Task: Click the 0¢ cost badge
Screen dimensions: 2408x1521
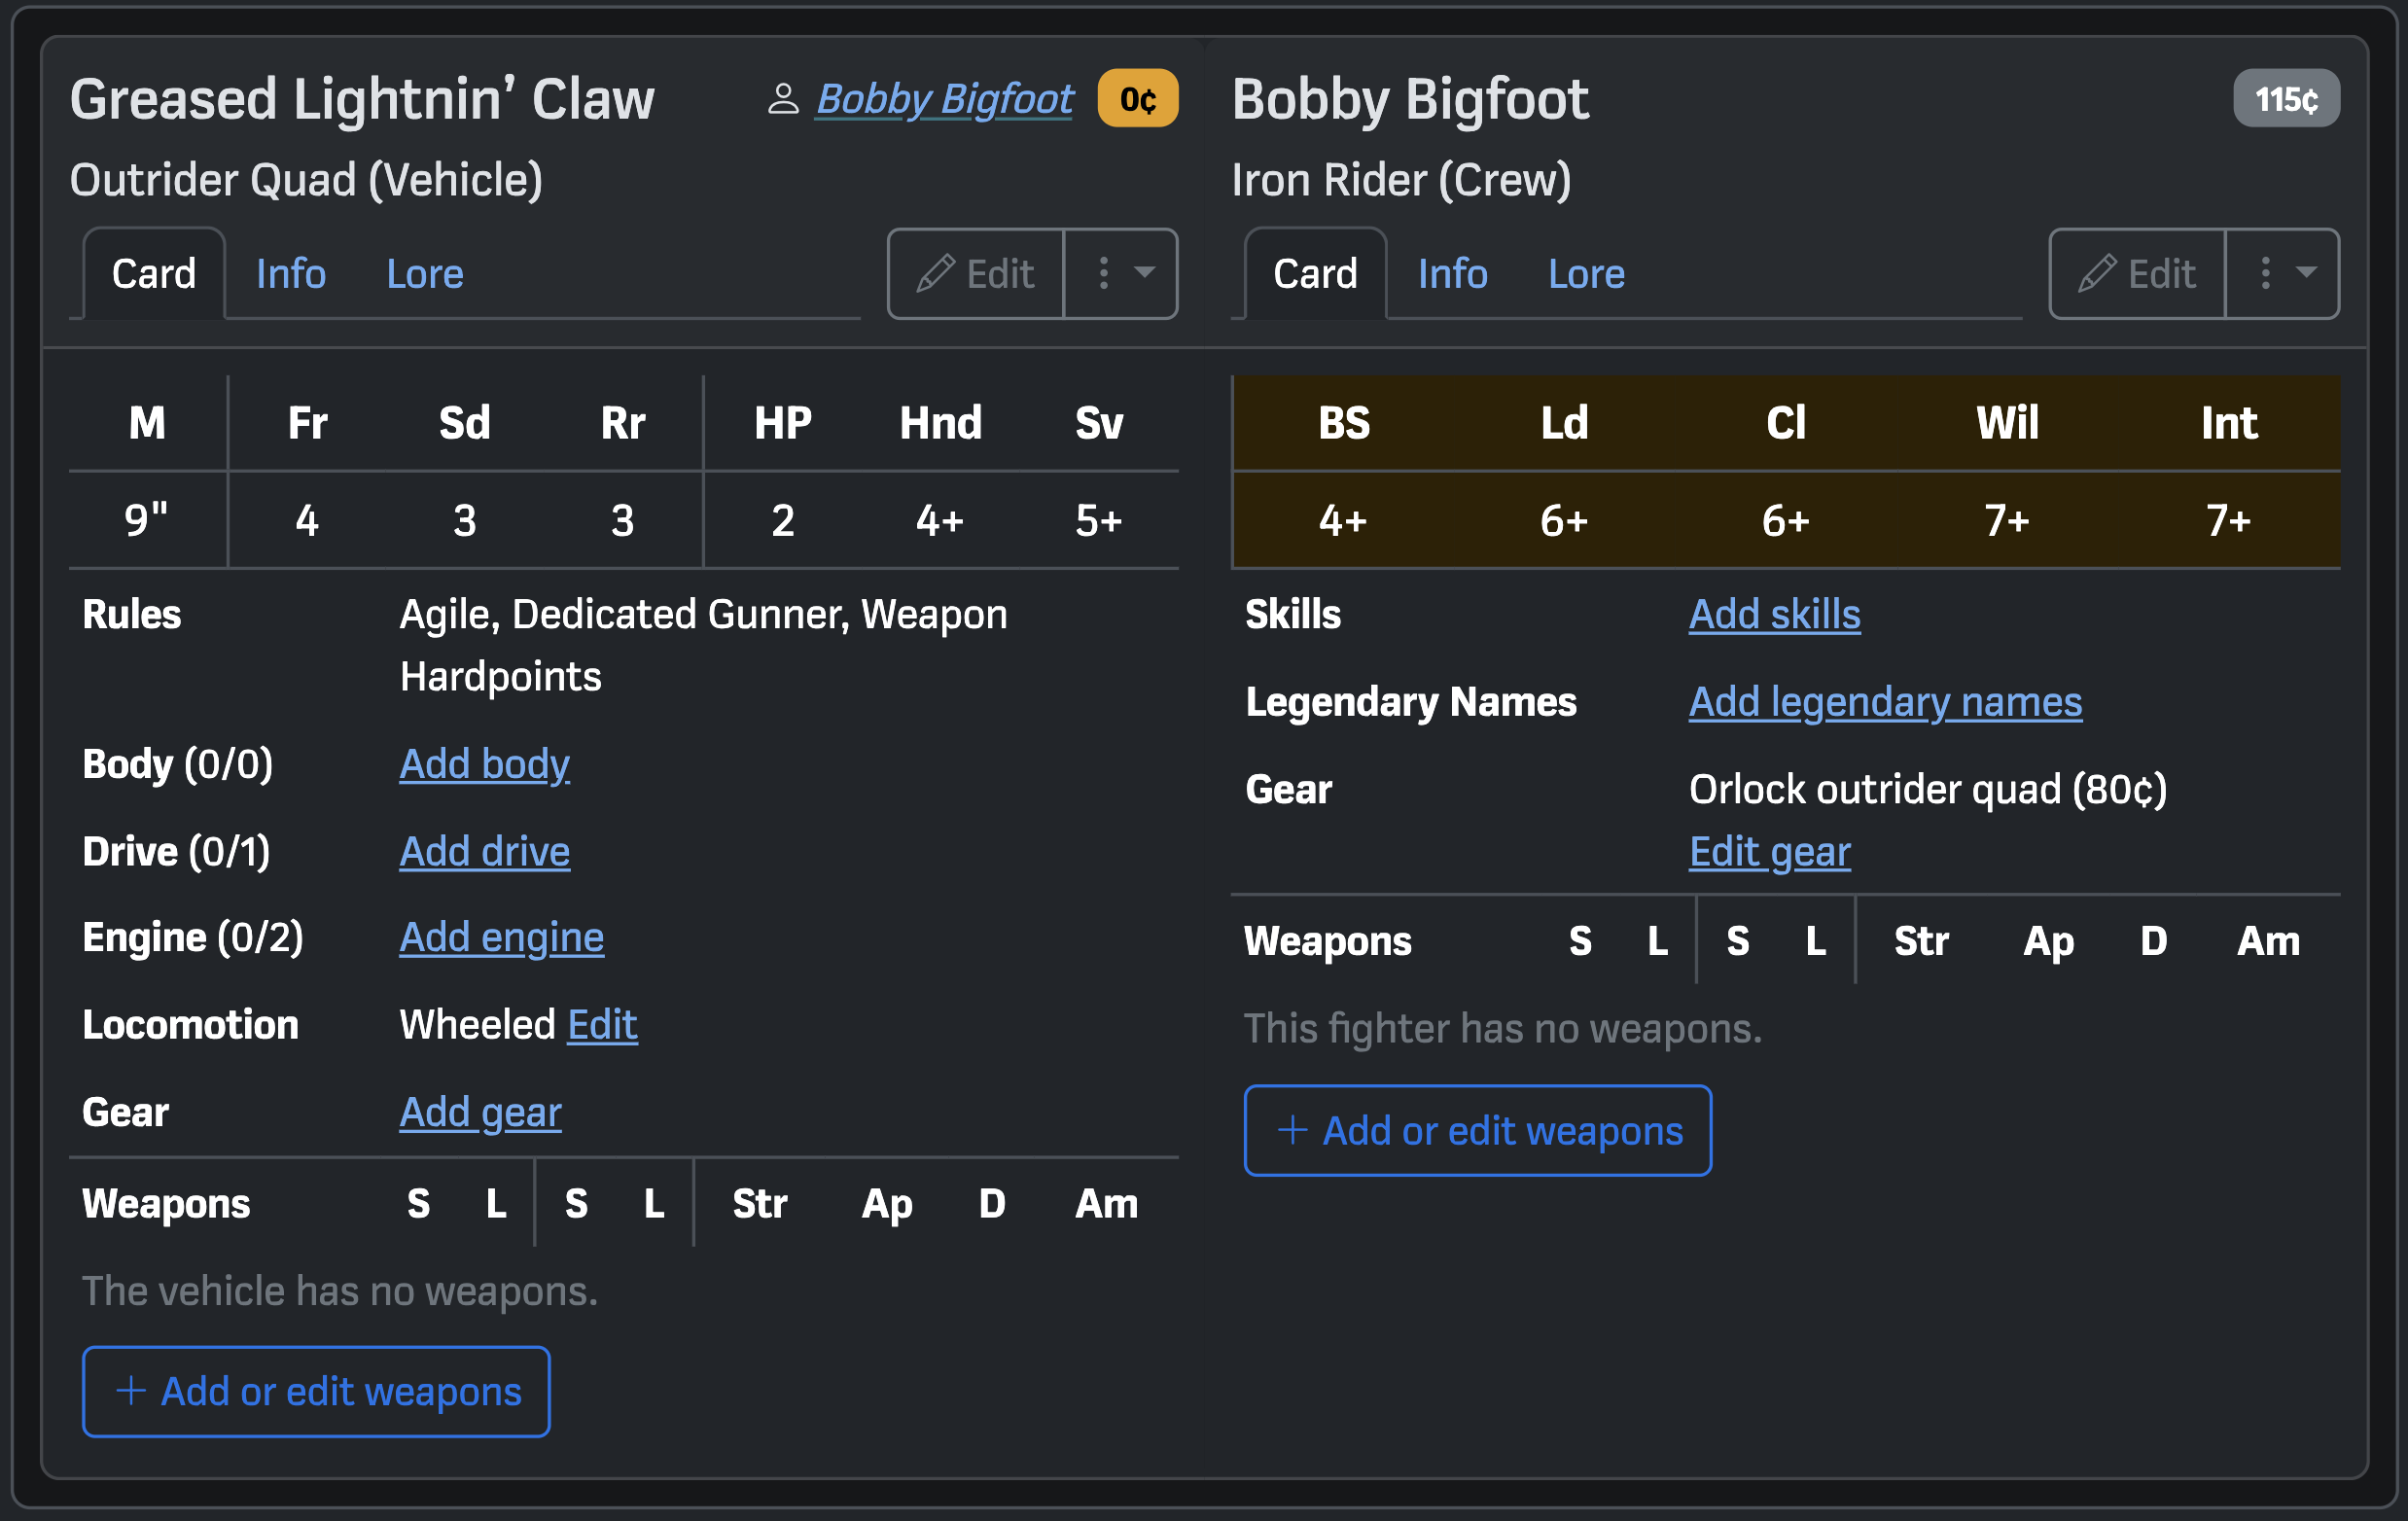Action: [x=1137, y=99]
